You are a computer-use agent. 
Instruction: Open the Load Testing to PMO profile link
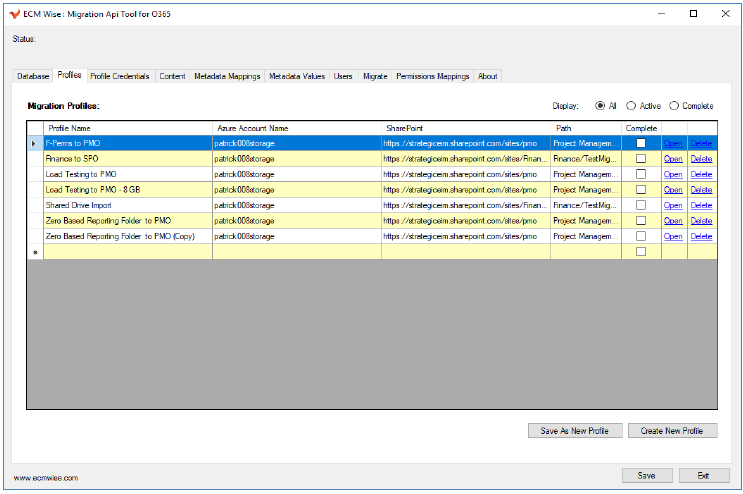click(x=673, y=175)
